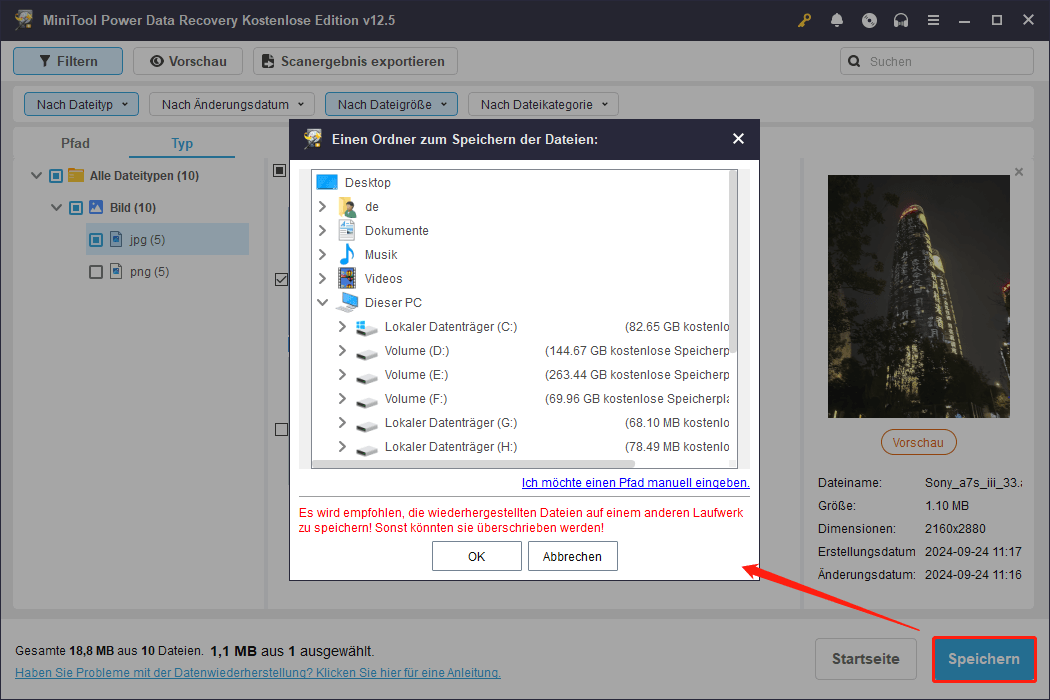Toggle the select-all checkbox in file list
The width and height of the screenshot is (1050, 700).
[280, 171]
